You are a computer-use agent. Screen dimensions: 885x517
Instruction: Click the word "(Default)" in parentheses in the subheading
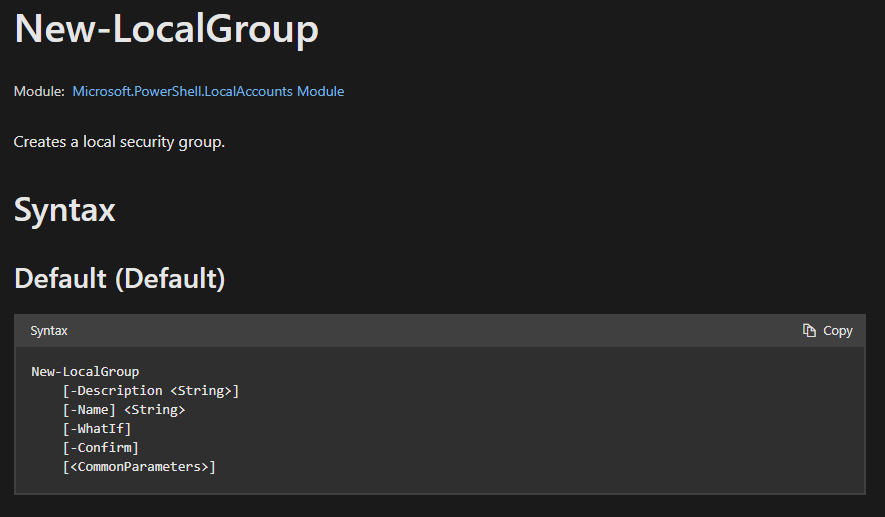point(170,278)
